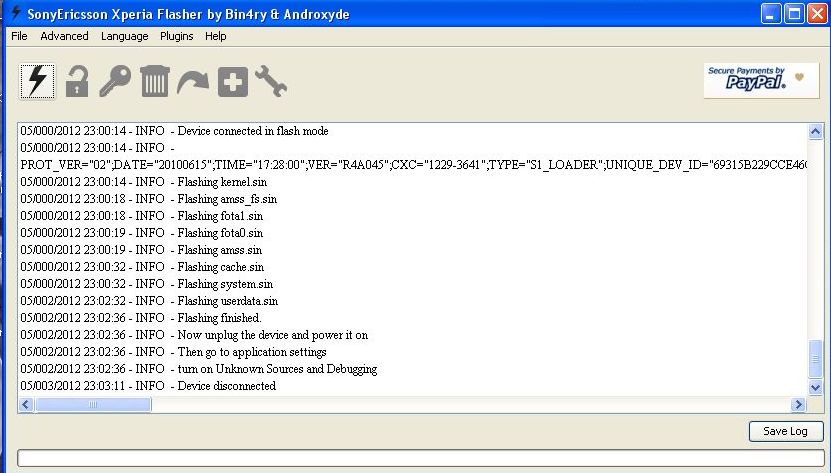Open the Language menu

[125, 36]
